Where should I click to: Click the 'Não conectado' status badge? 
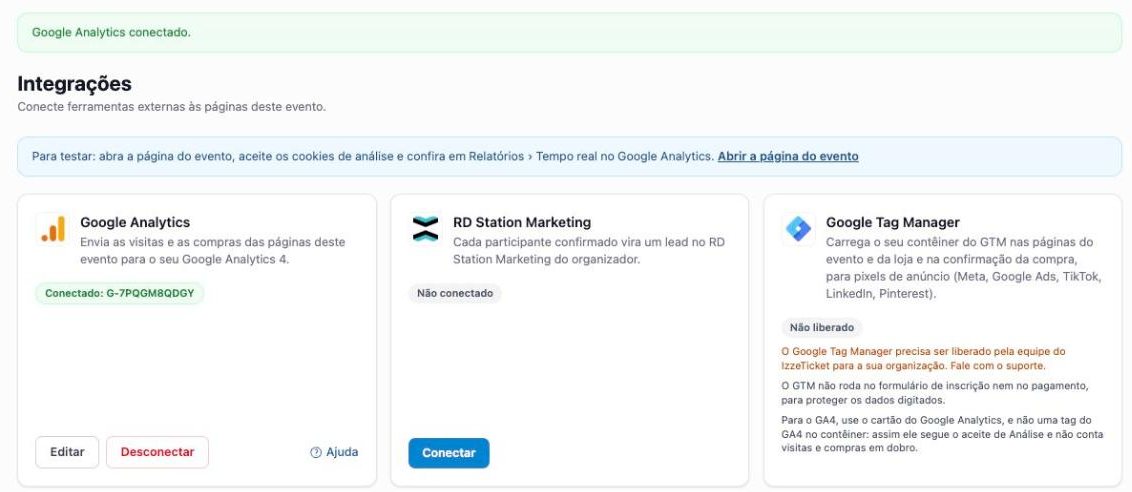(455, 293)
